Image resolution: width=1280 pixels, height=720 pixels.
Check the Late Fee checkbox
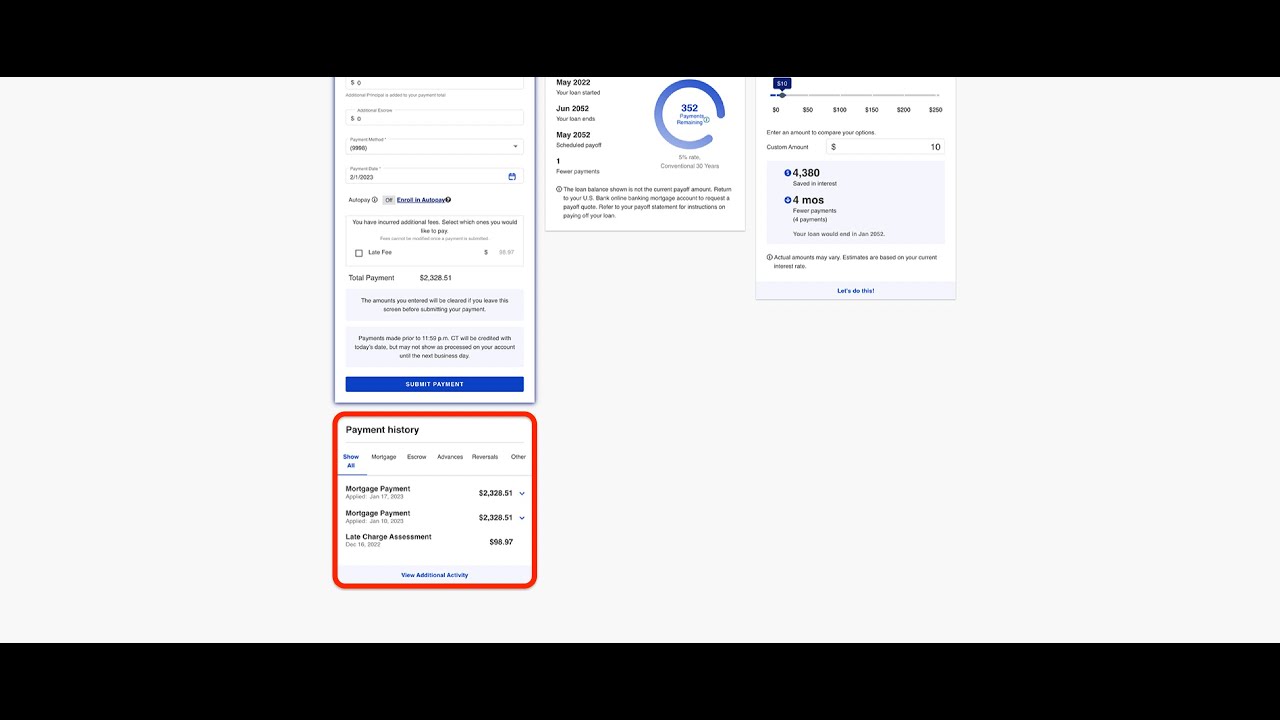(359, 253)
